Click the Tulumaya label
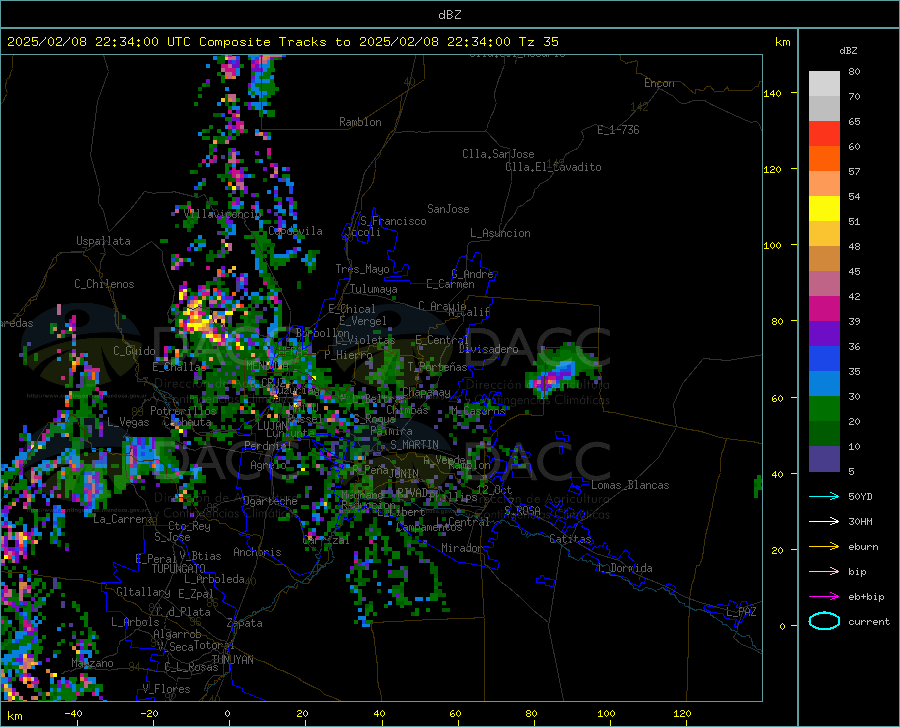900x727 pixels. pyautogui.click(x=374, y=289)
